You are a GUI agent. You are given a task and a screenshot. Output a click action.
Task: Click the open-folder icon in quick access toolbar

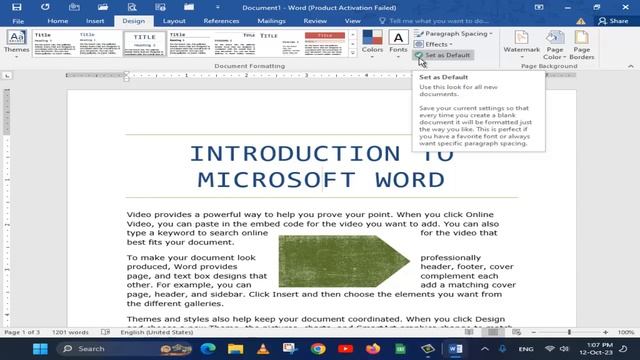102,7
